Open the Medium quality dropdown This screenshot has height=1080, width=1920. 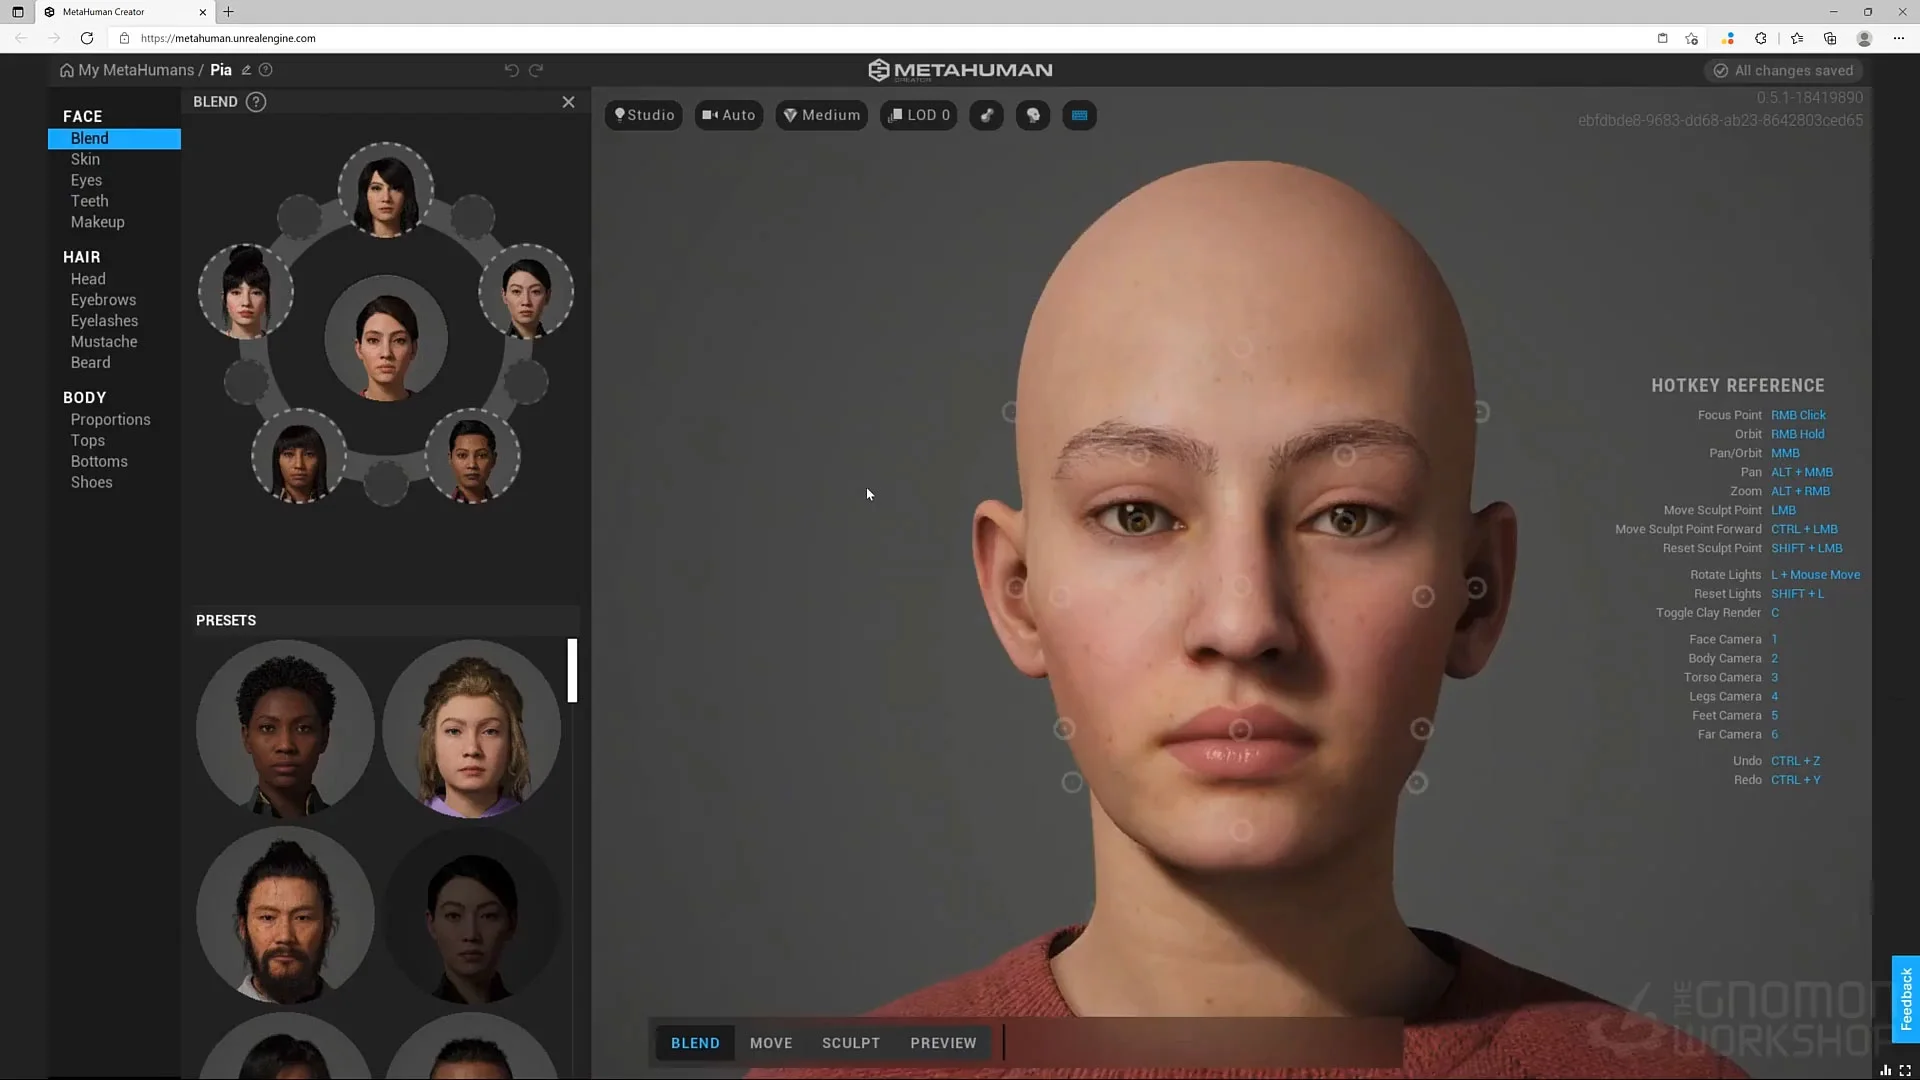pos(822,115)
